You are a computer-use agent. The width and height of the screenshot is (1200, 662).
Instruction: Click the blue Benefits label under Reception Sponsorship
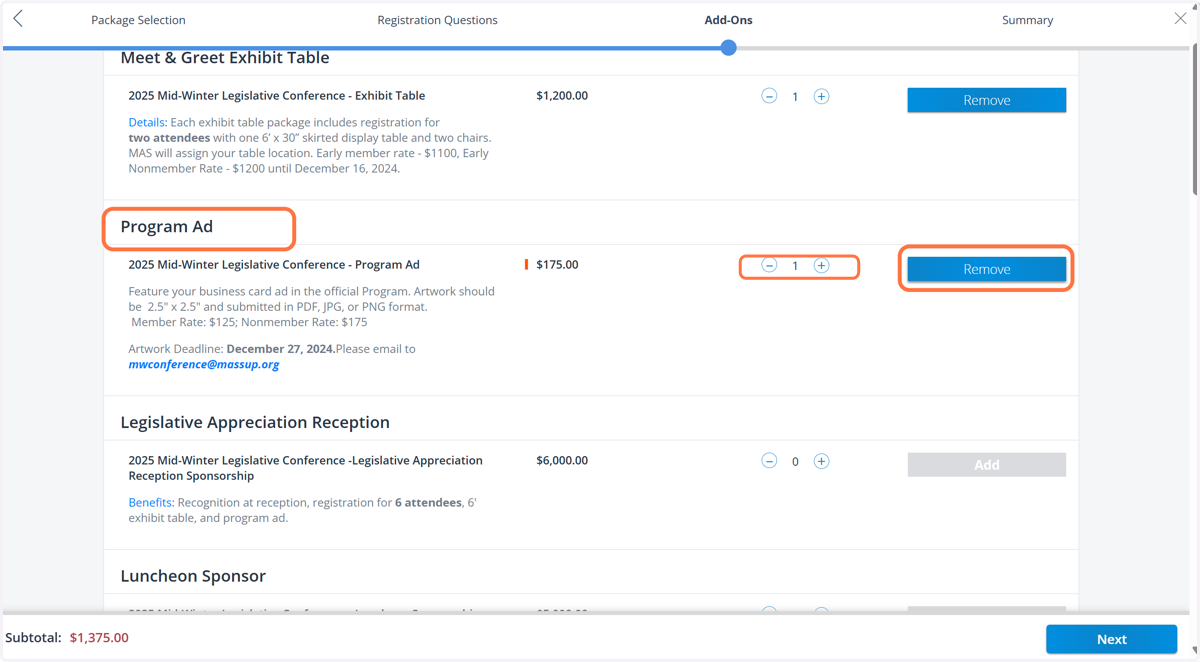150,503
